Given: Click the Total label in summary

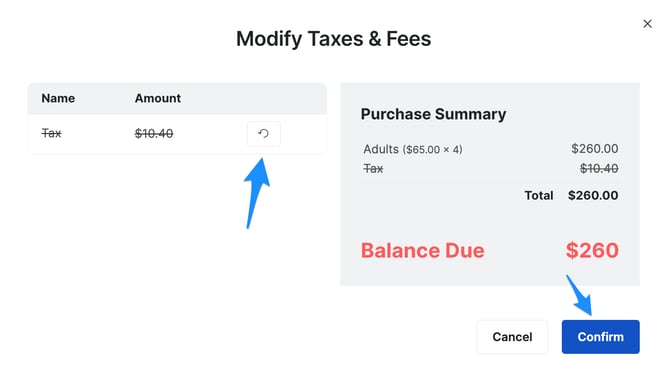Looking at the screenshot, I should click(539, 195).
